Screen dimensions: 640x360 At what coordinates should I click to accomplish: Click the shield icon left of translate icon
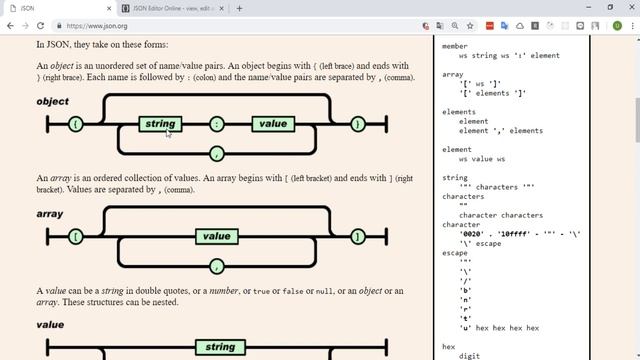point(426,26)
